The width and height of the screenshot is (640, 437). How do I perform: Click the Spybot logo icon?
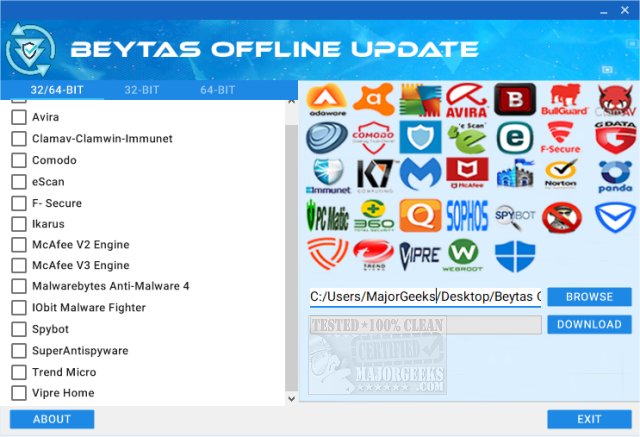point(515,216)
